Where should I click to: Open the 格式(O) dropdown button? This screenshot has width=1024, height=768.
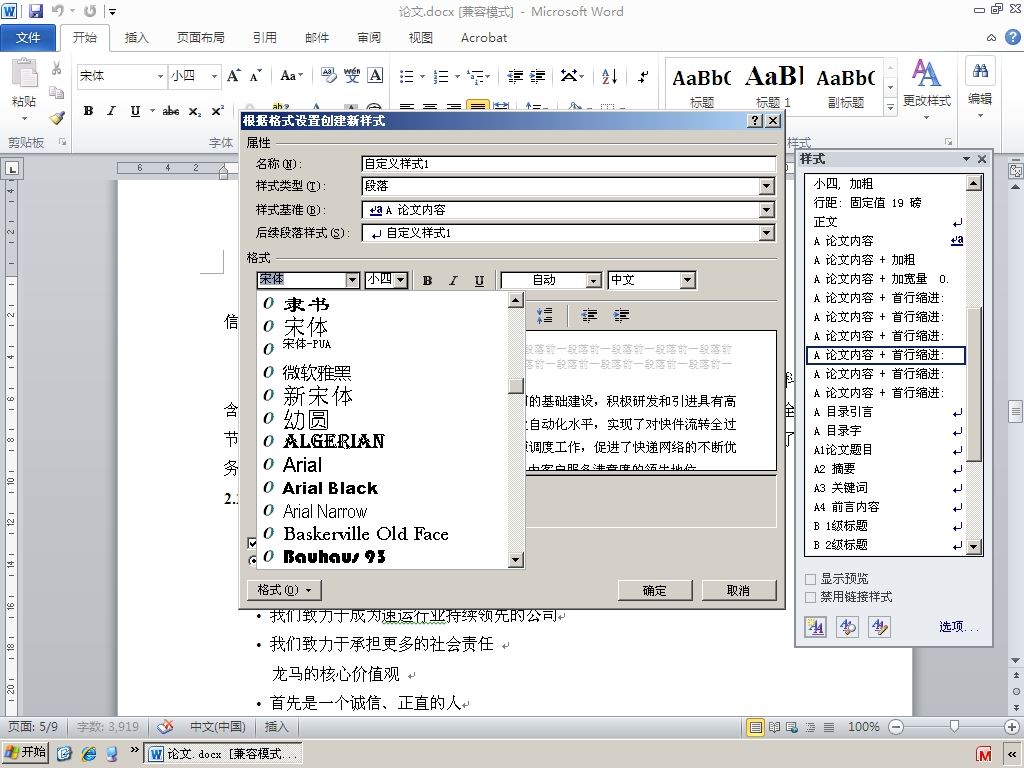[x=284, y=590]
